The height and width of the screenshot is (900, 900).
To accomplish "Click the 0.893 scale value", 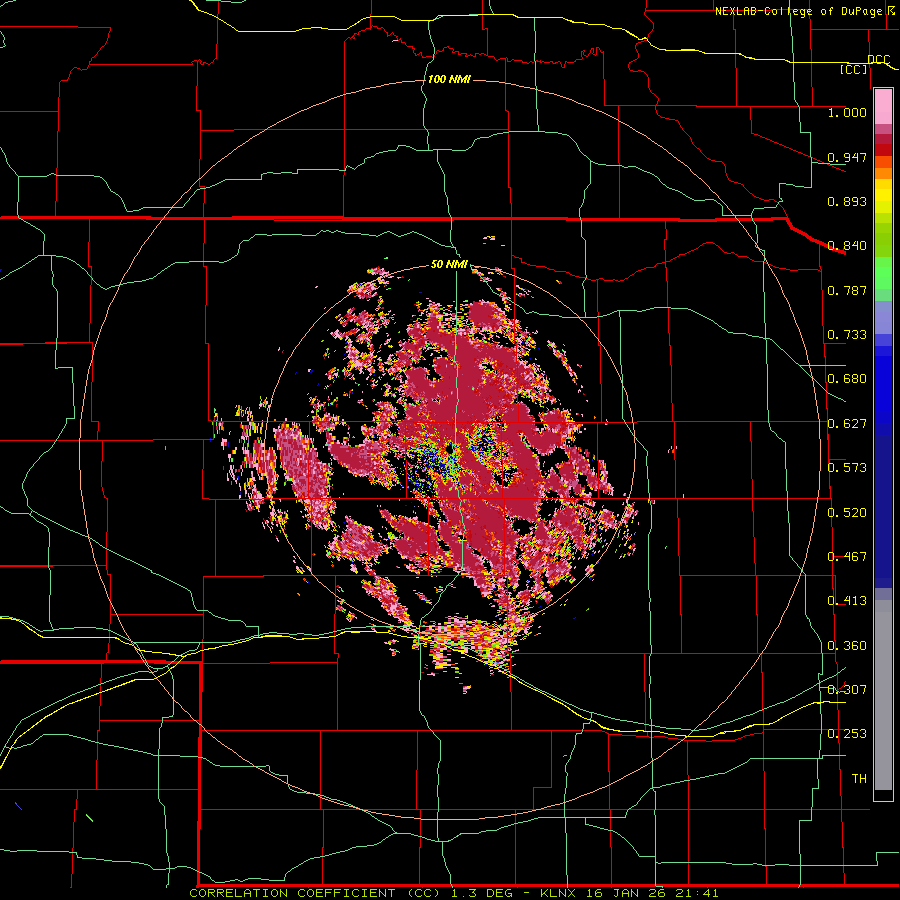I will click(847, 201).
